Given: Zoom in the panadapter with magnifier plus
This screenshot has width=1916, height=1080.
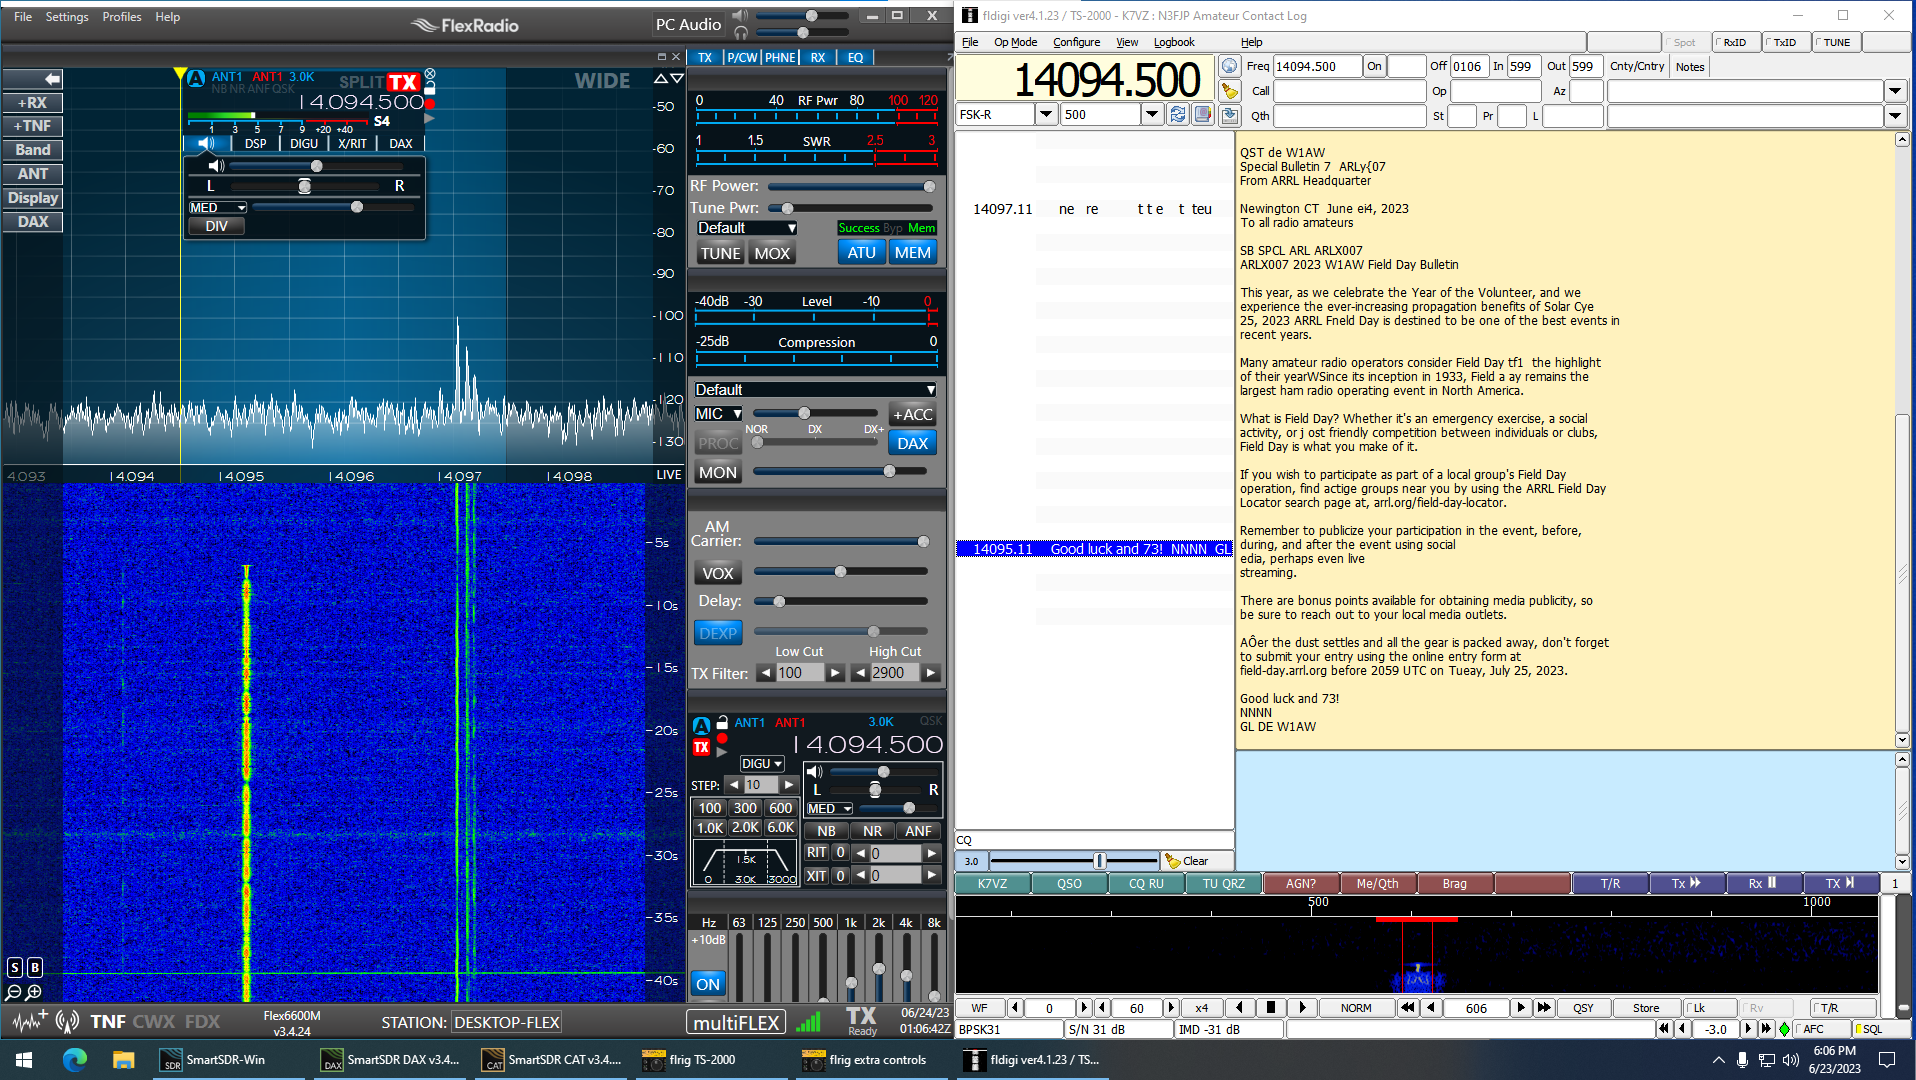Looking at the screenshot, I should (34, 992).
